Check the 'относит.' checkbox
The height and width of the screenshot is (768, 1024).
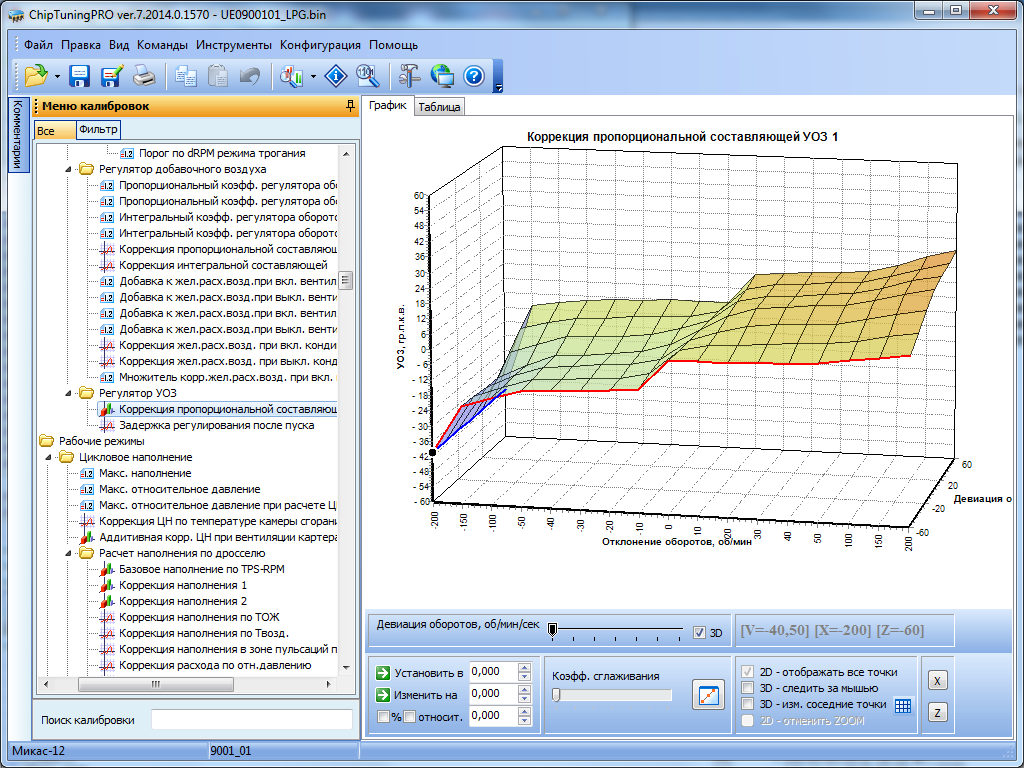click(409, 716)
